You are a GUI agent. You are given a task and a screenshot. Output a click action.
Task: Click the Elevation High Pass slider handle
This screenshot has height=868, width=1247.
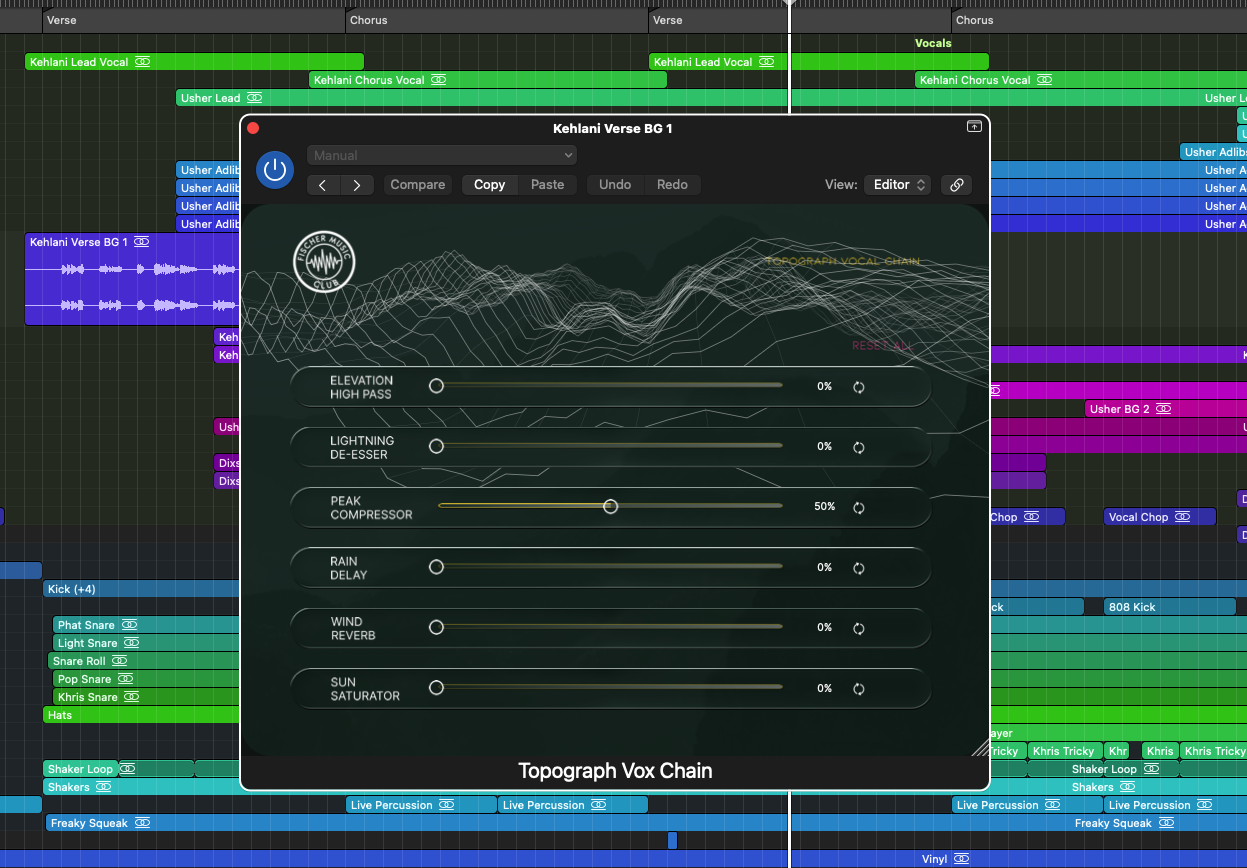436,385
